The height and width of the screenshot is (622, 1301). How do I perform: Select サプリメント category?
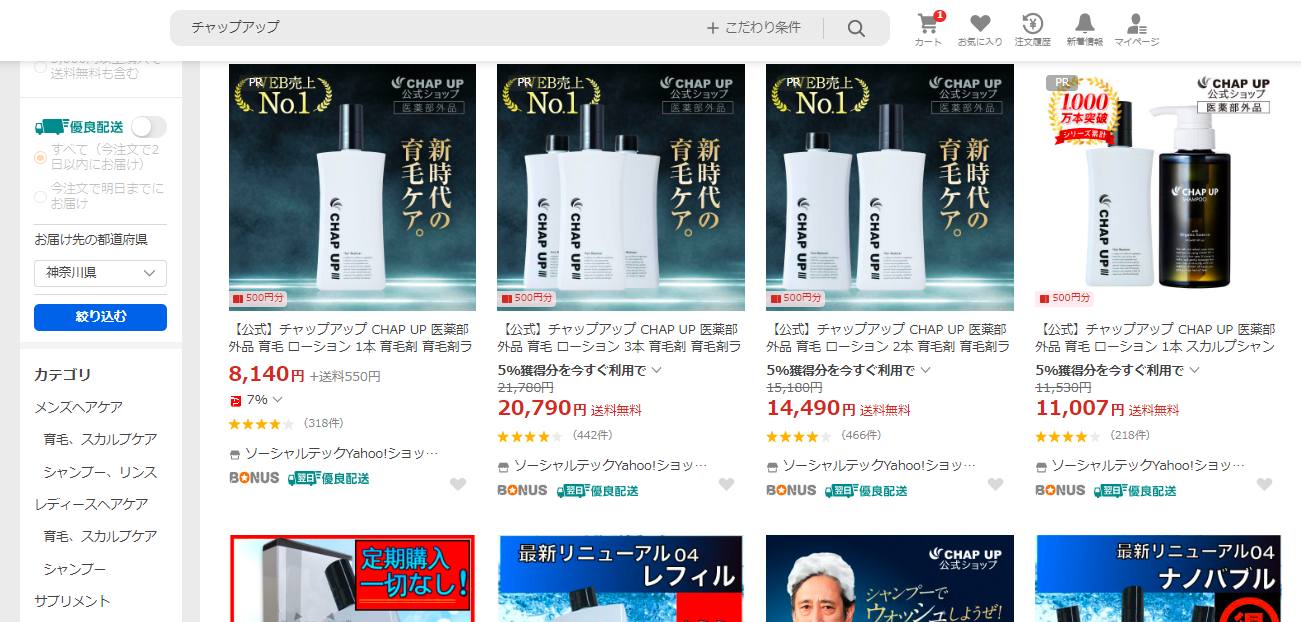tap(72, 601)
